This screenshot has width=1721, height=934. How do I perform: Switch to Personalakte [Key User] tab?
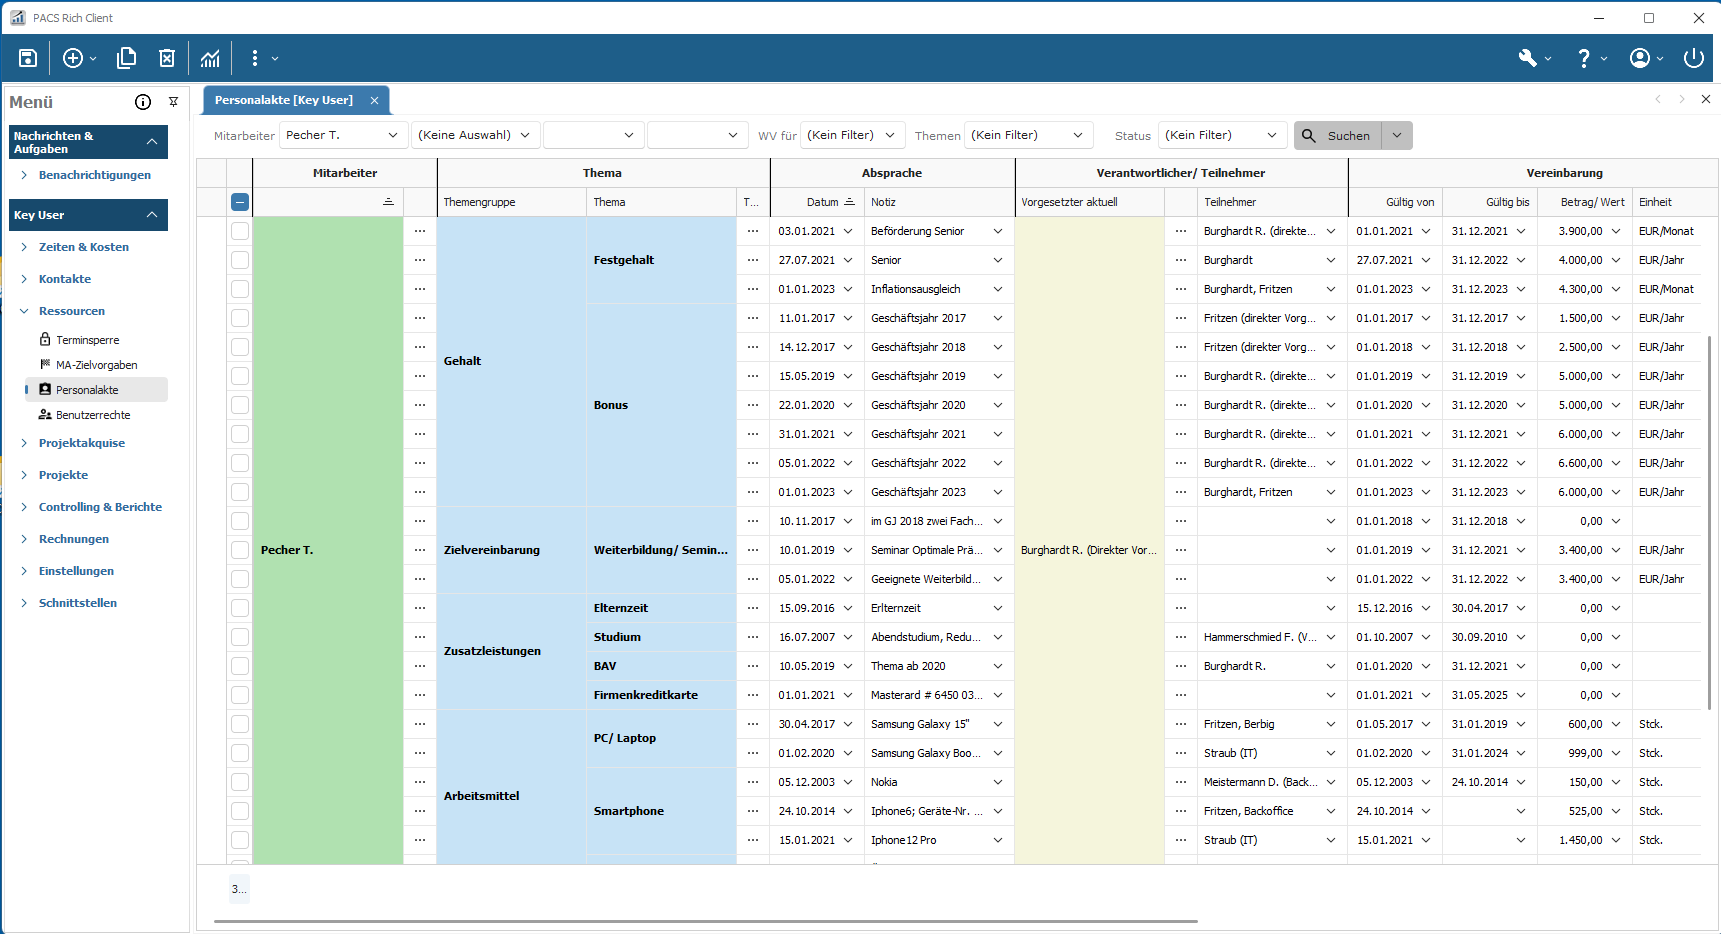click(284, 100)
